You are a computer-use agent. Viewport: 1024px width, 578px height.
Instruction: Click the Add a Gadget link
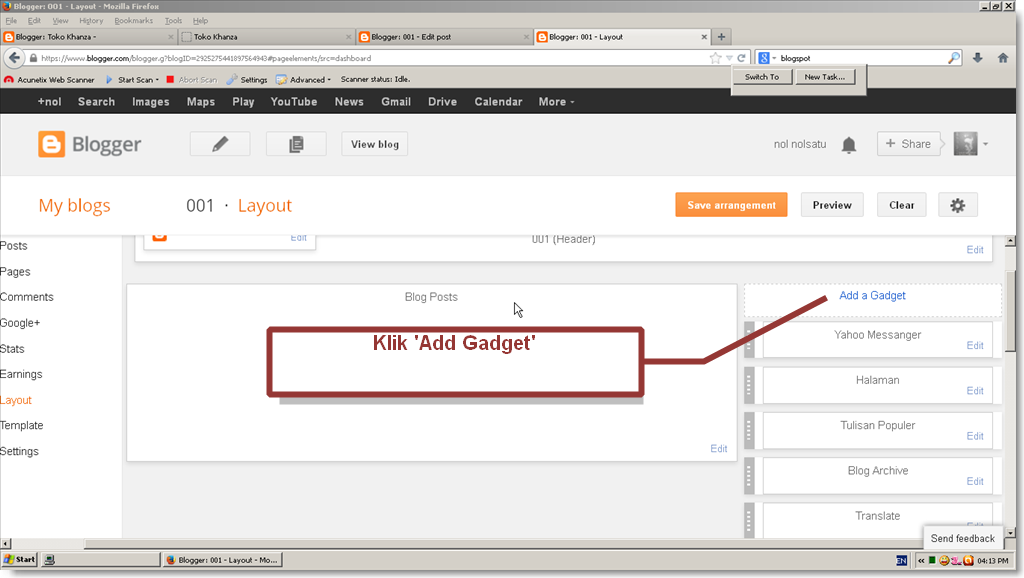click(872, 296)
